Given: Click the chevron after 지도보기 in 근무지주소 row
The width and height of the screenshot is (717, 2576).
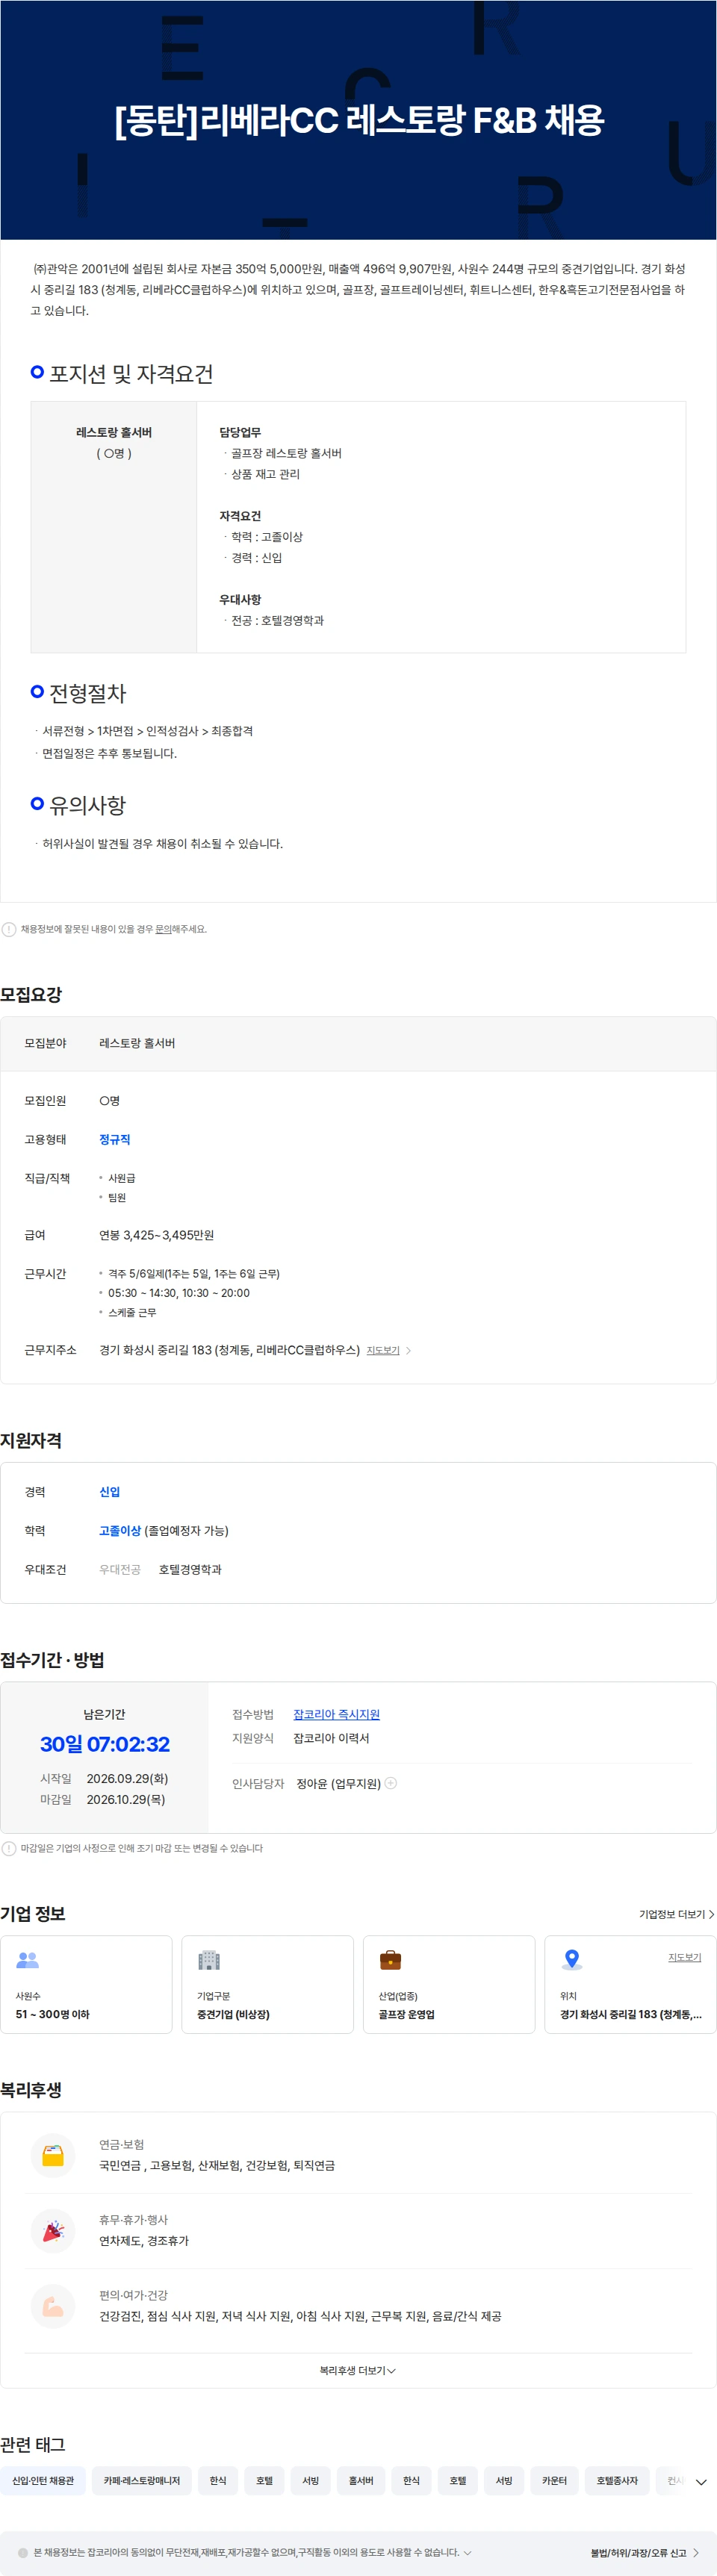Looking at the screenshot, I should tap(408, 1351).
